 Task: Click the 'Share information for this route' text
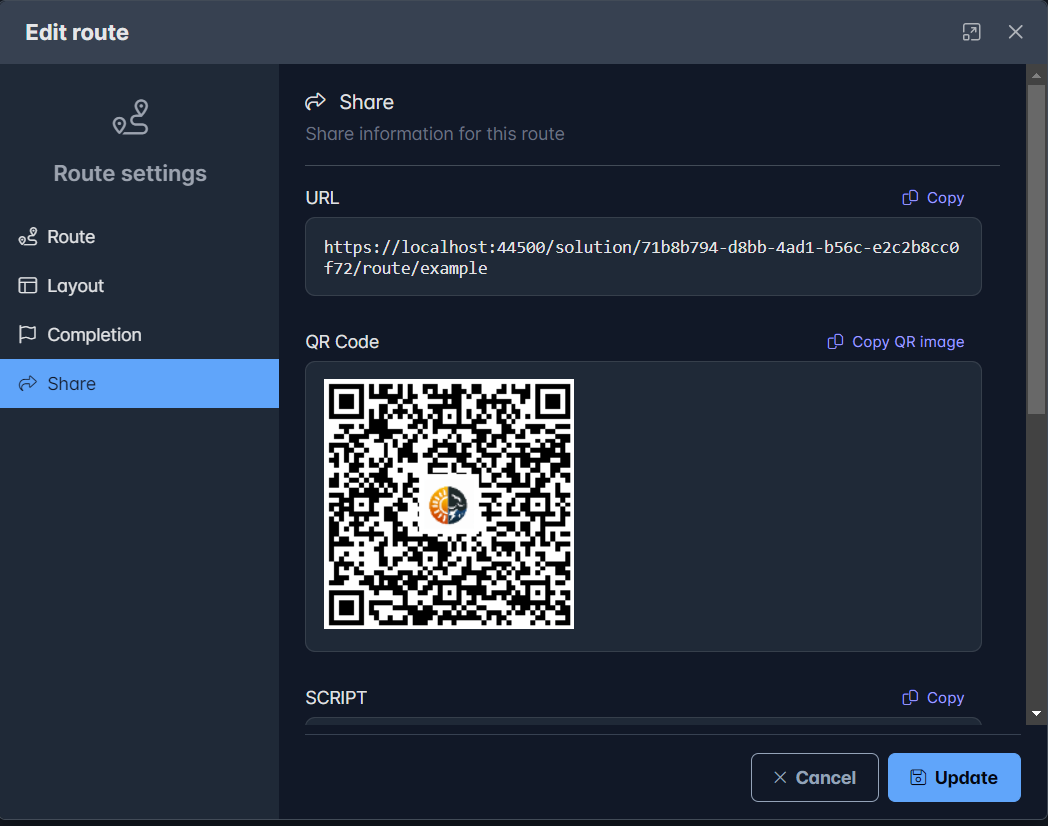pyautogui.click(x=435, y=134)
